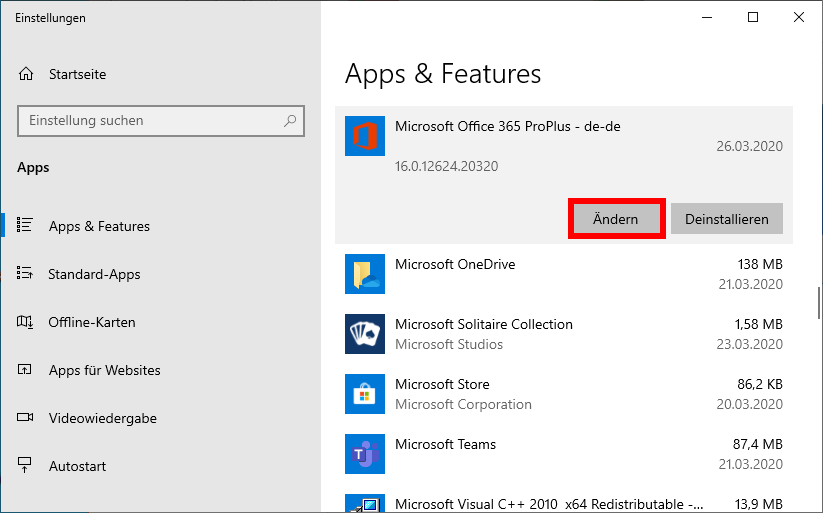
Task: Click the Startseite home icon
Action: click(26, 75)
